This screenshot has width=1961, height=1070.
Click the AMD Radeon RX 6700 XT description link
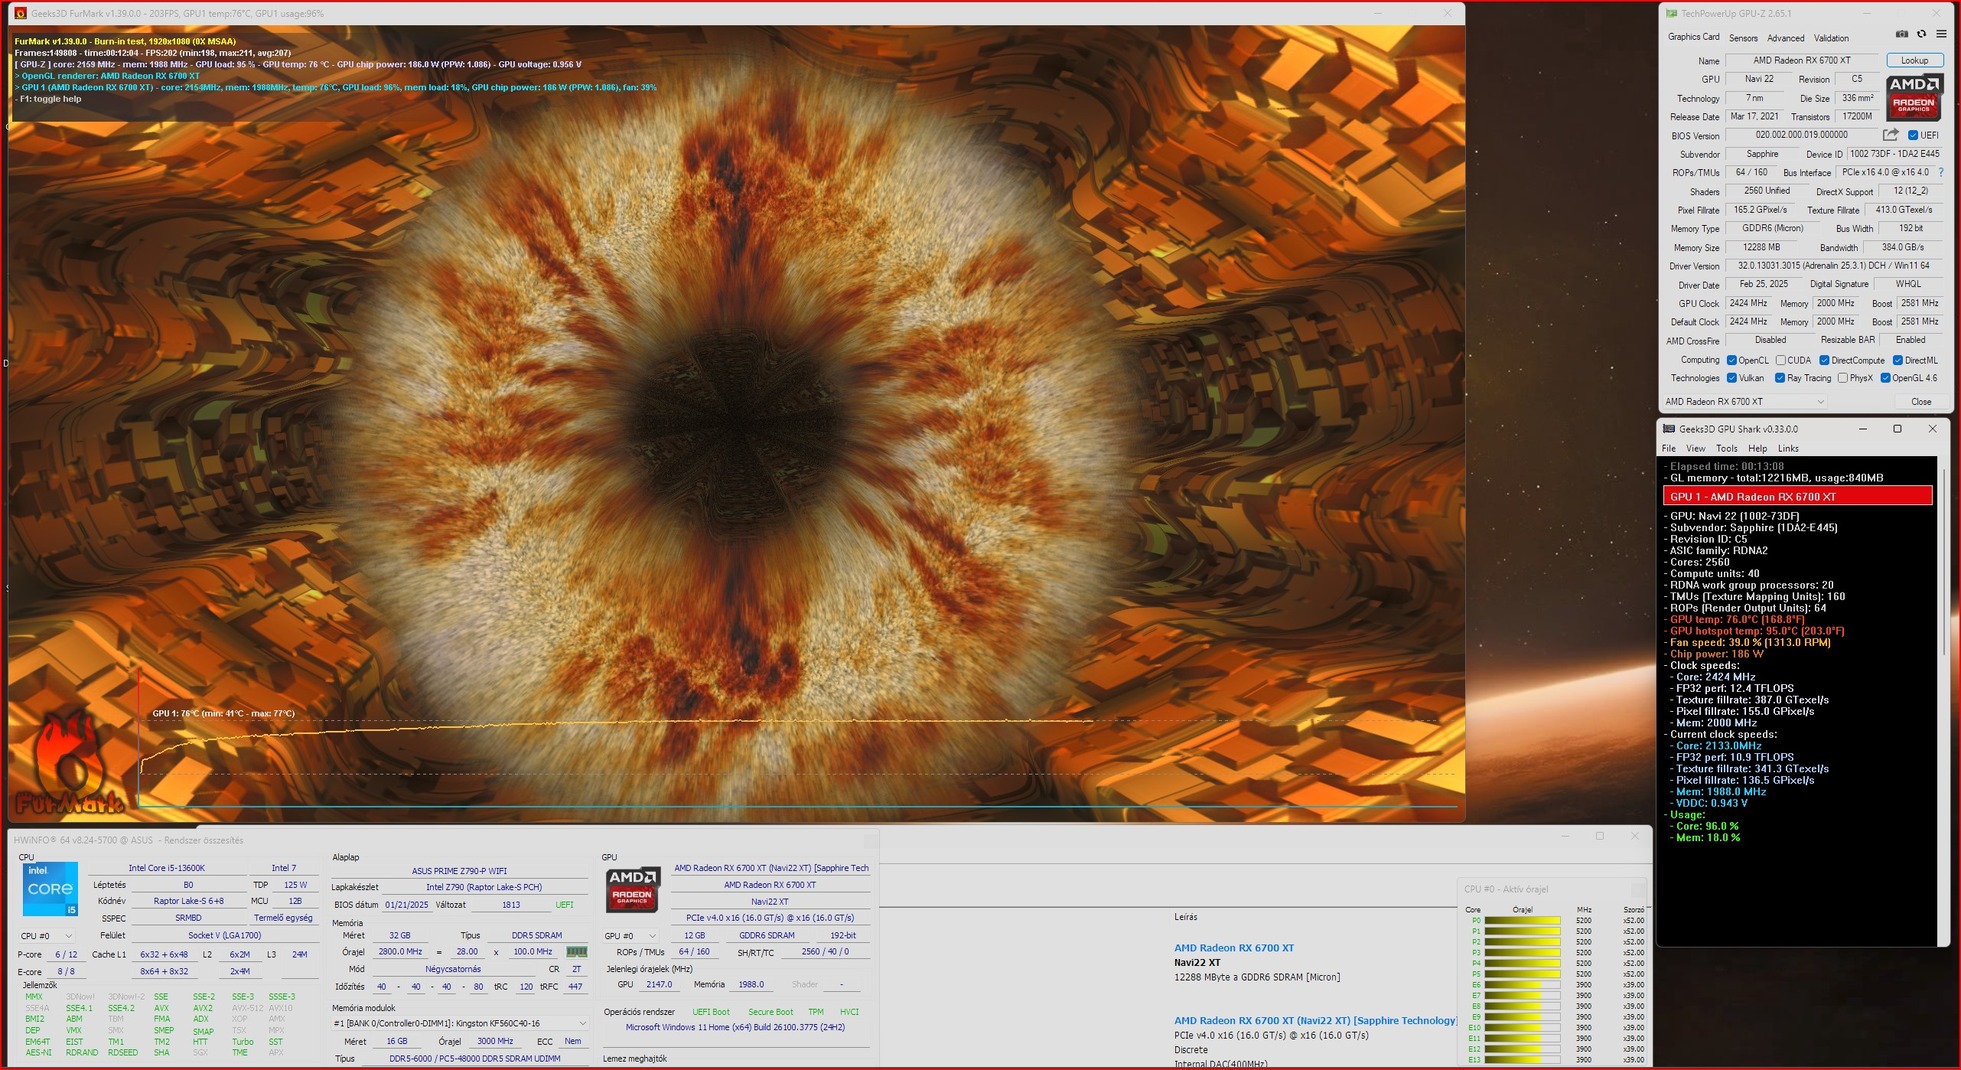tap(1233, 948)
